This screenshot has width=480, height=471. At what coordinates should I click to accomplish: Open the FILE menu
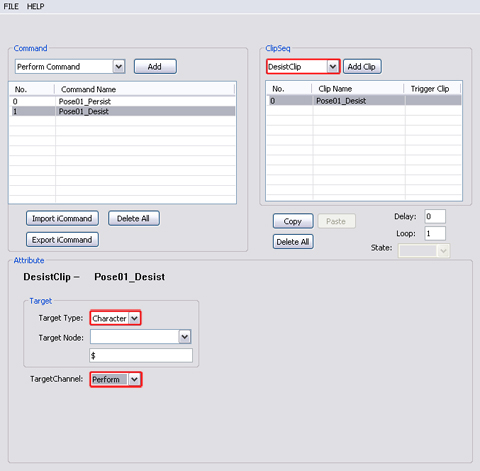(x=11, y=6)
